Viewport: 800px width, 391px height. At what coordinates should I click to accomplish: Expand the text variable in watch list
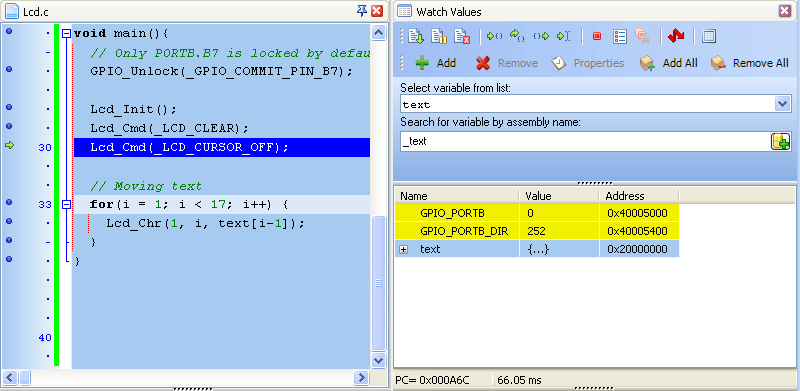[x=404, y=250]
